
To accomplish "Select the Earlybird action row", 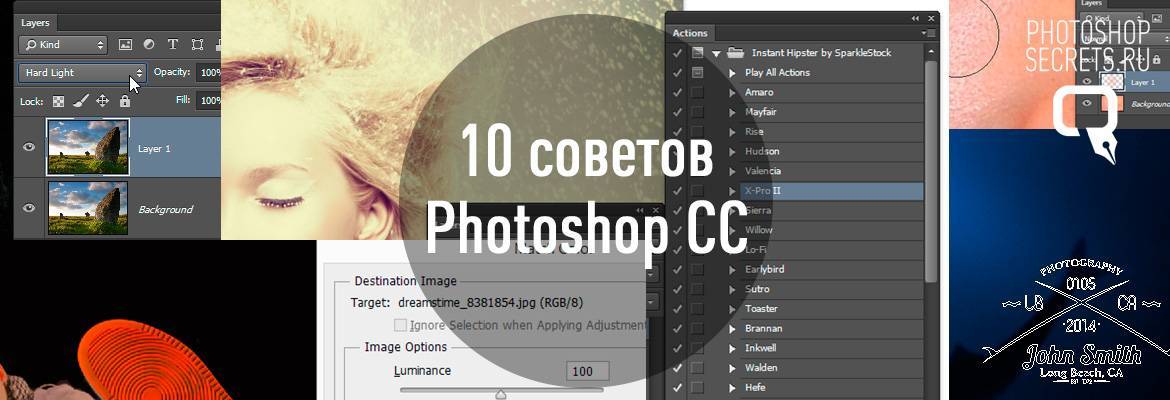I will (x=832, y=269).
